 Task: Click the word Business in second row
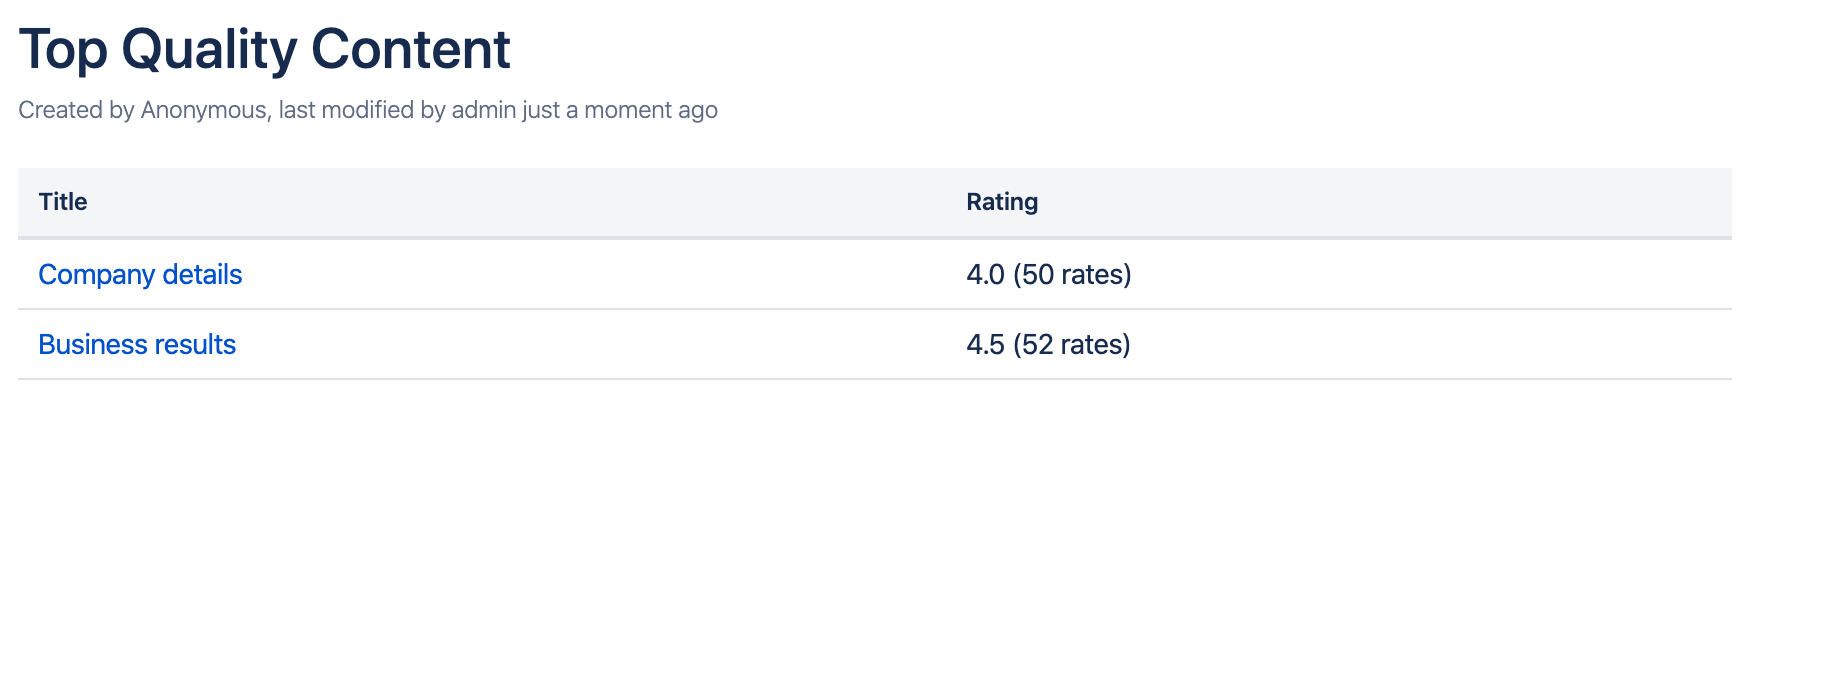pos(93,345)
